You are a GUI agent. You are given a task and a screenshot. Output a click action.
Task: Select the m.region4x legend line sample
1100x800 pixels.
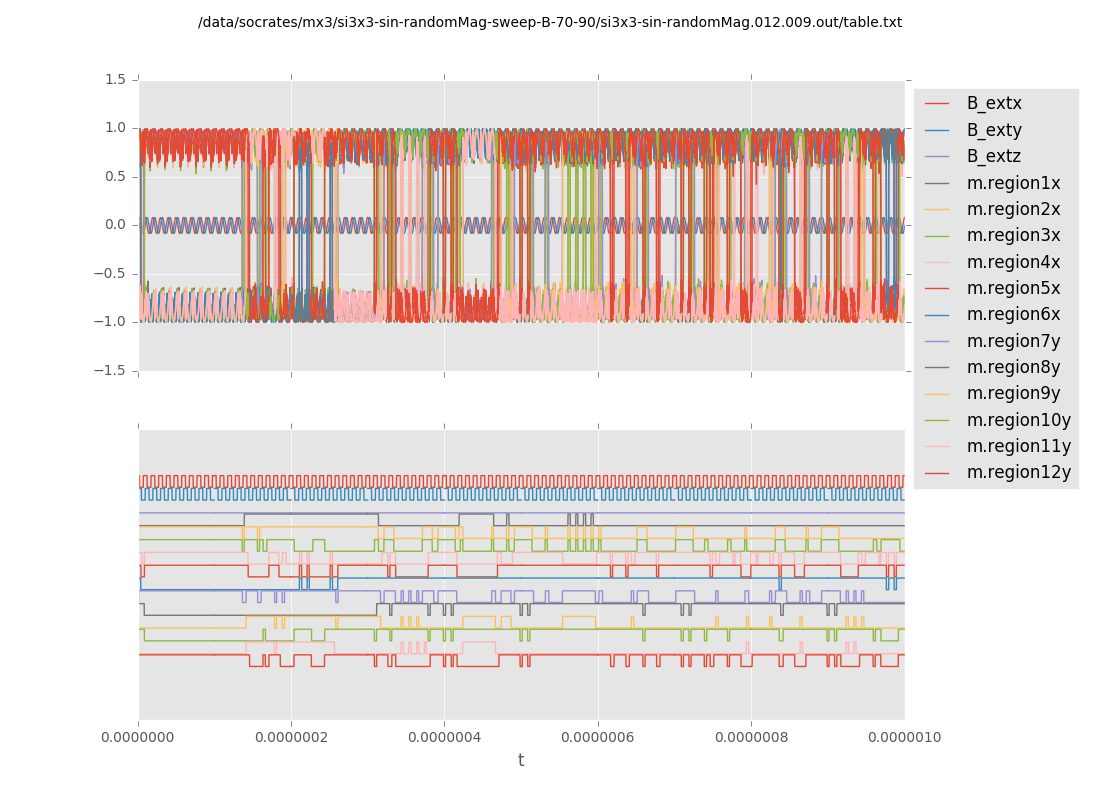point(937,262)
